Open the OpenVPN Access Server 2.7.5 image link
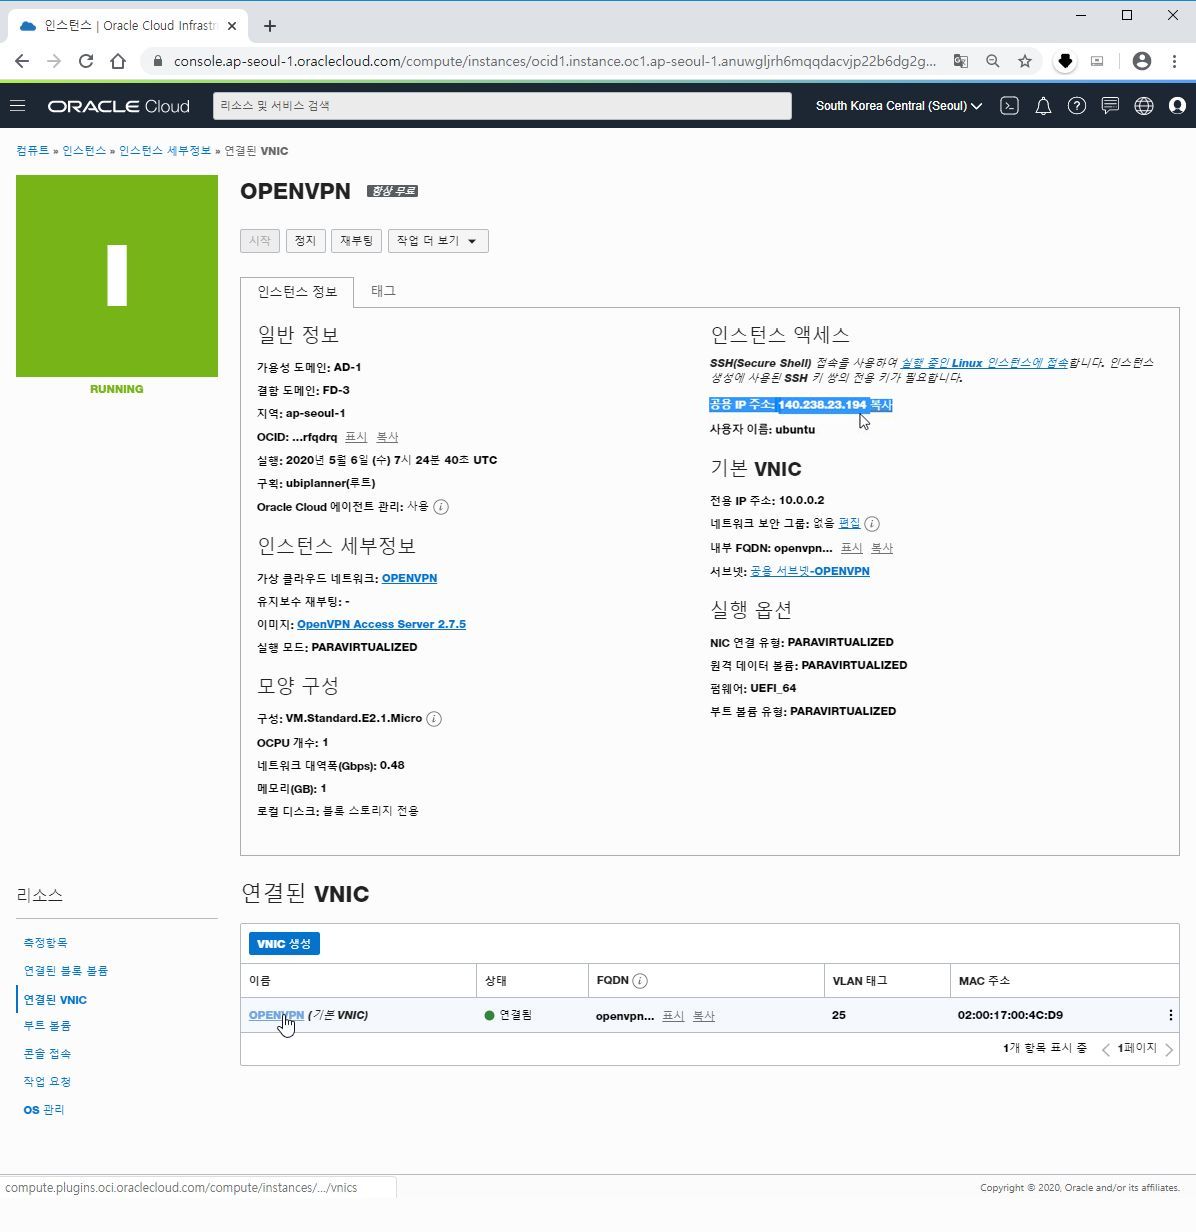 (x=381, y=624)
